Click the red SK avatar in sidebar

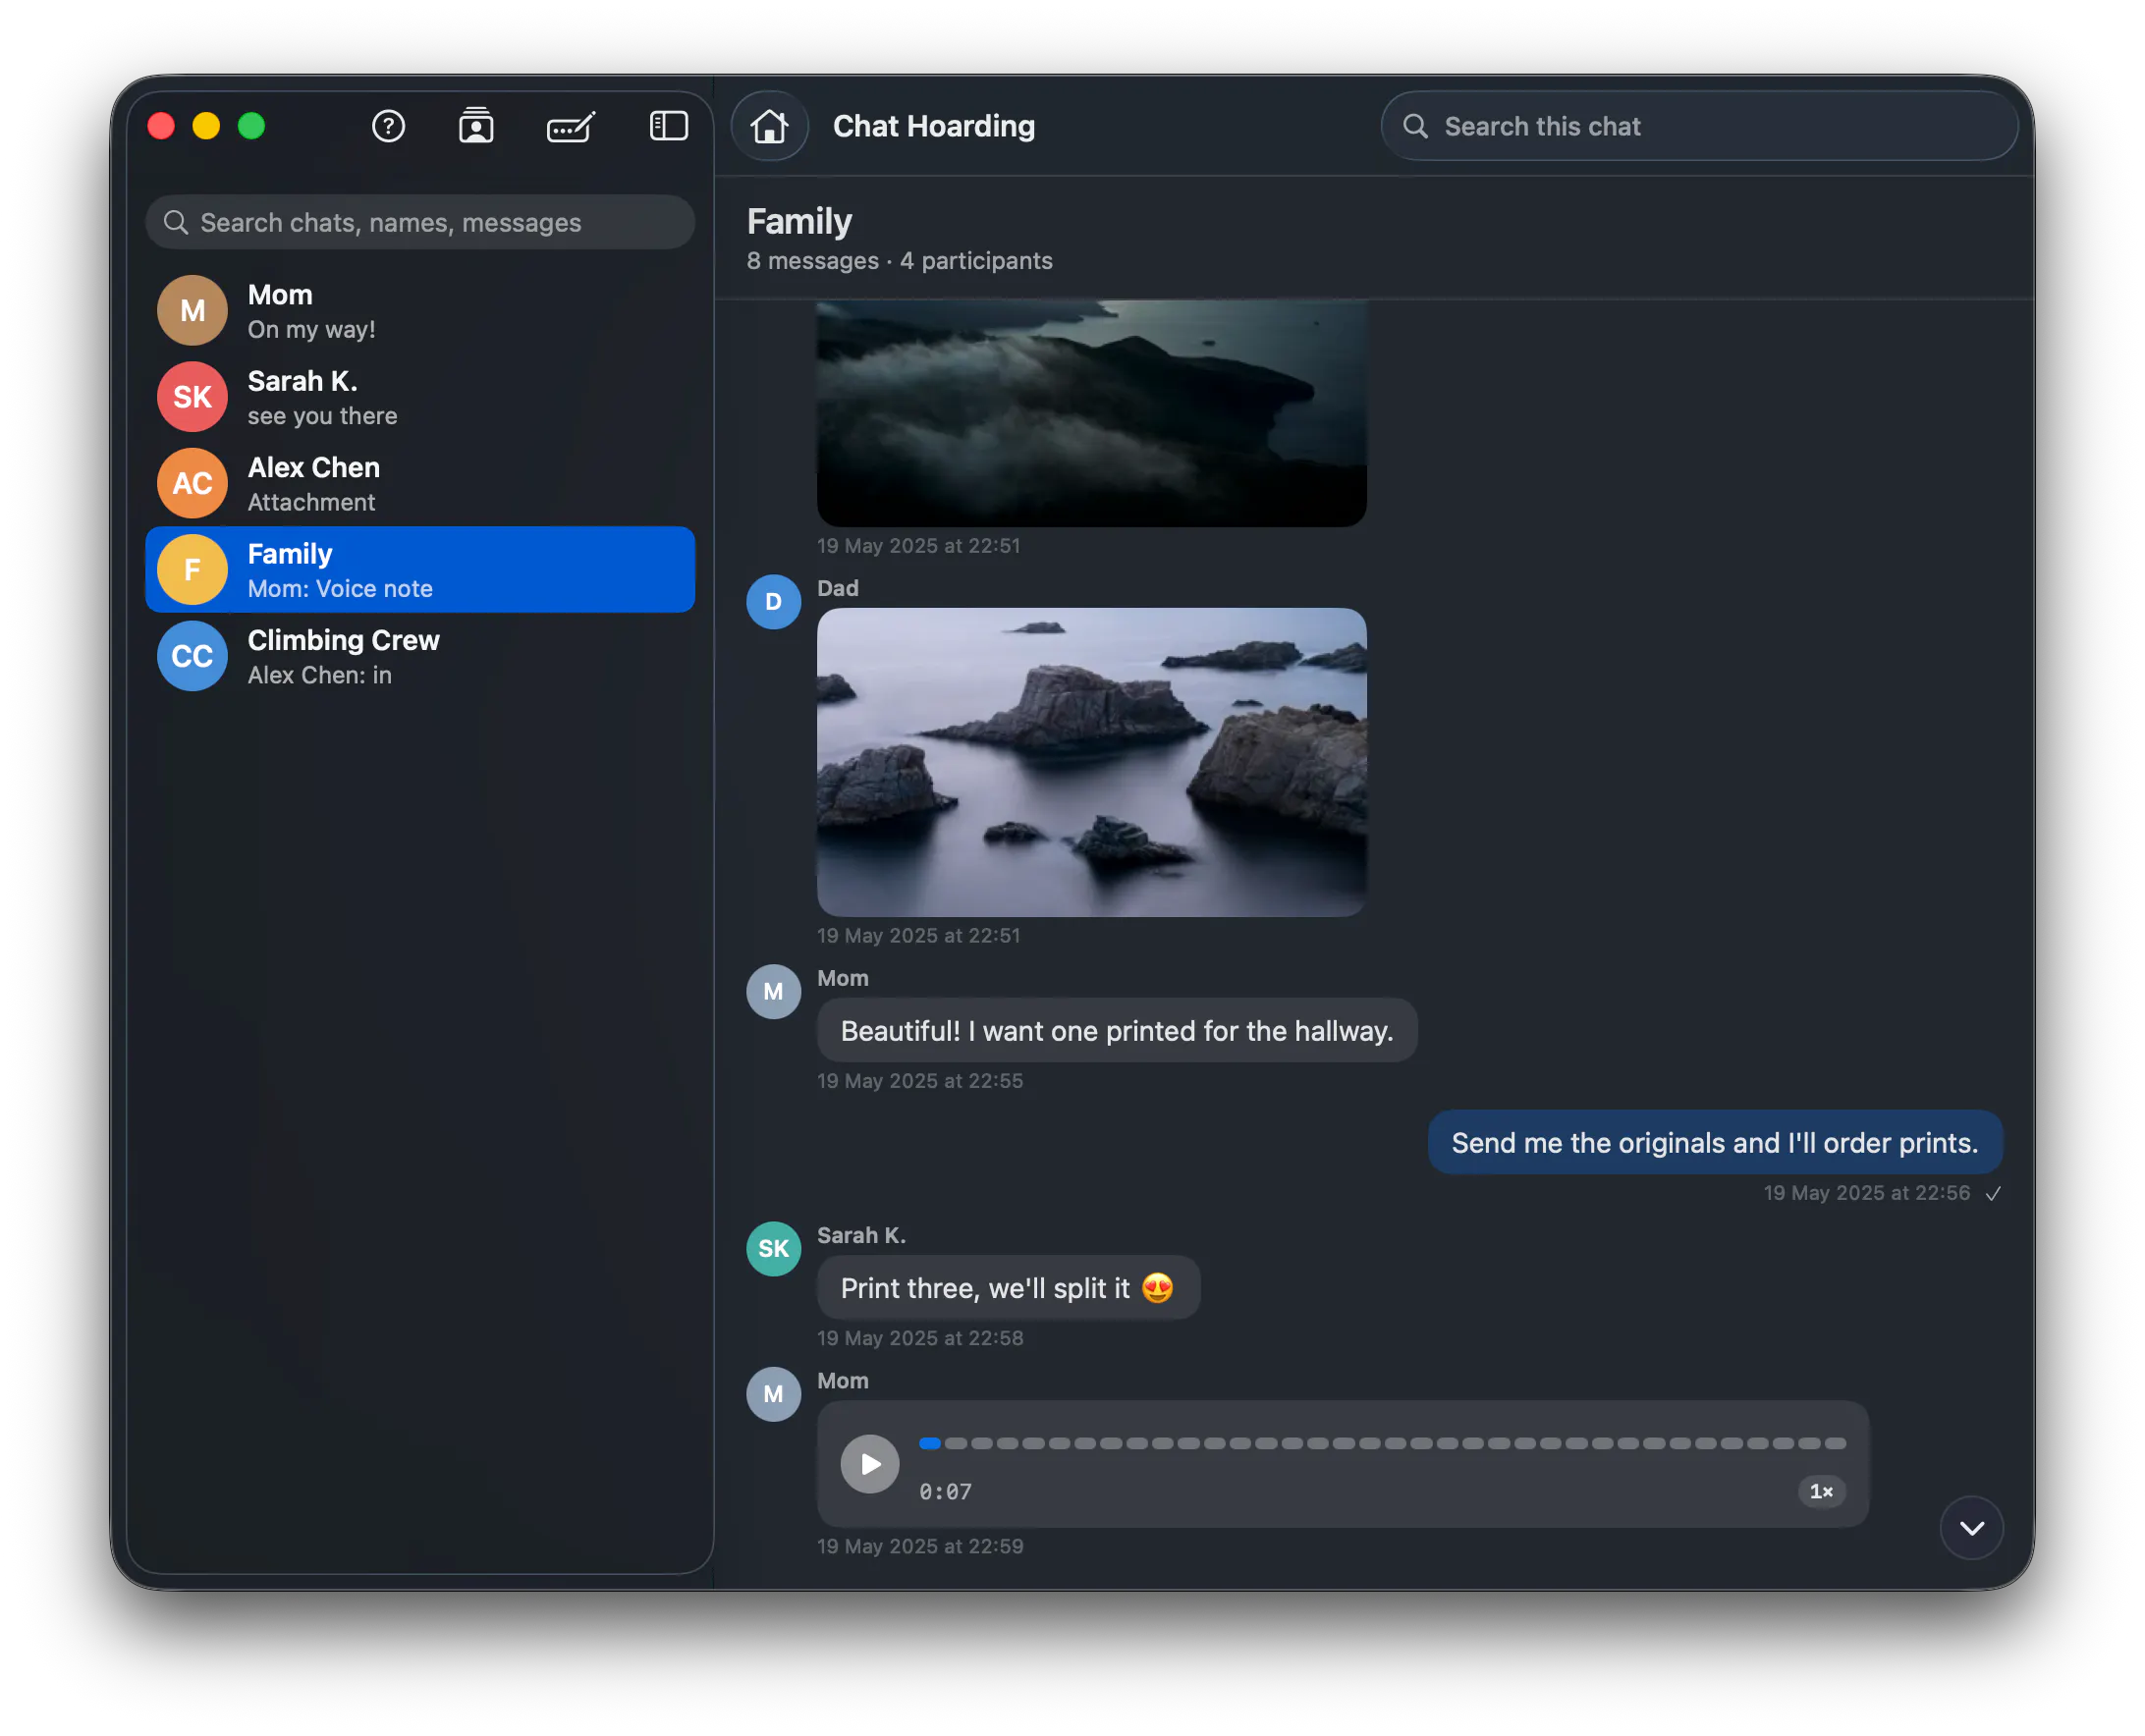click(x=192, y=397)
